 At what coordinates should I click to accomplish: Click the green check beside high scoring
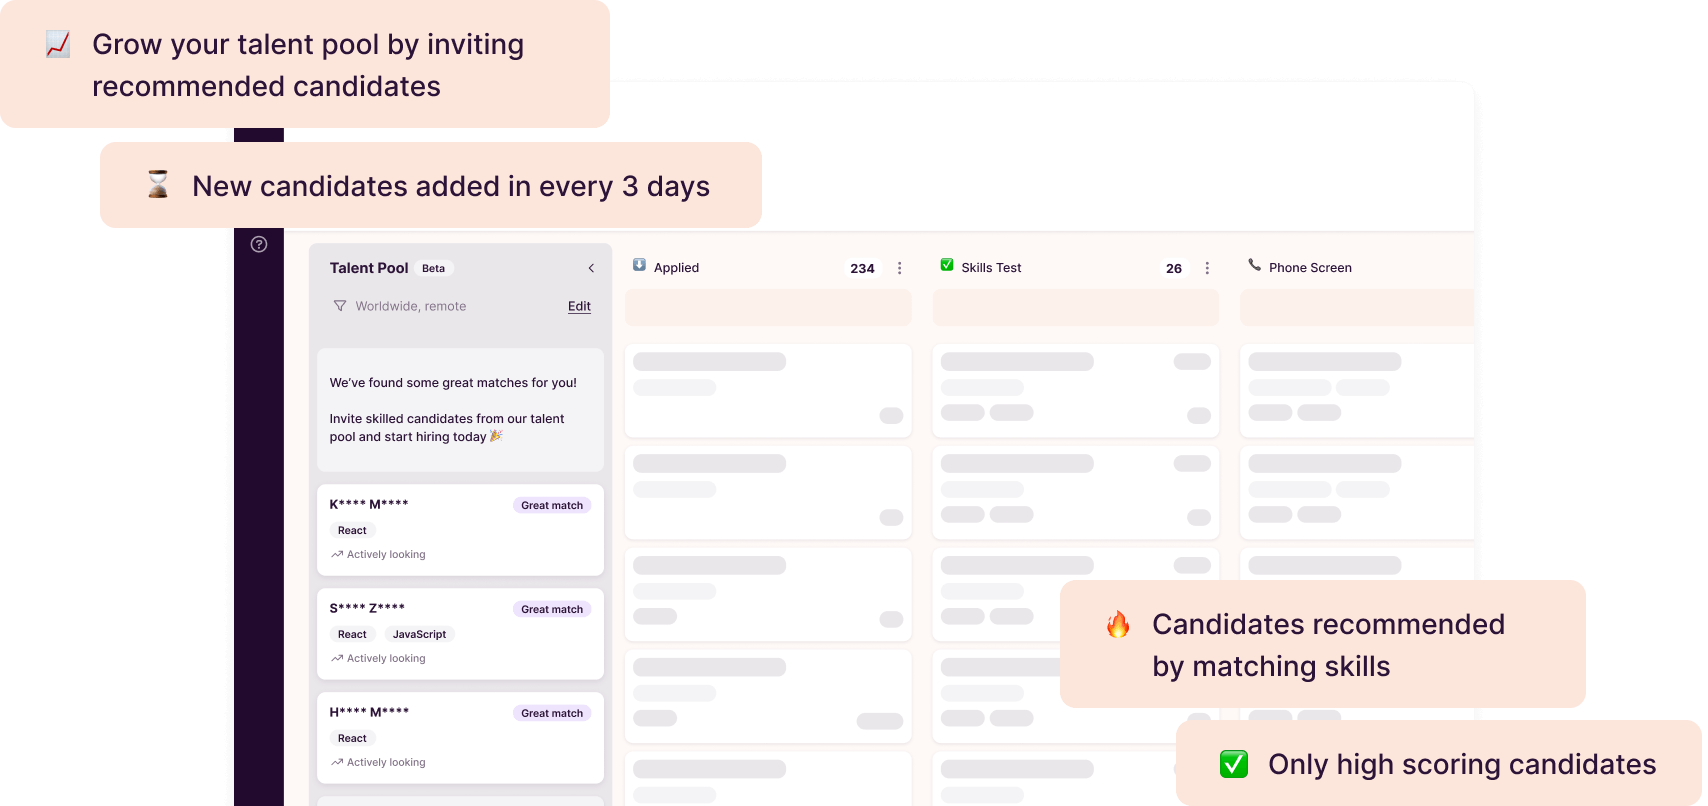pos(1234,764)
